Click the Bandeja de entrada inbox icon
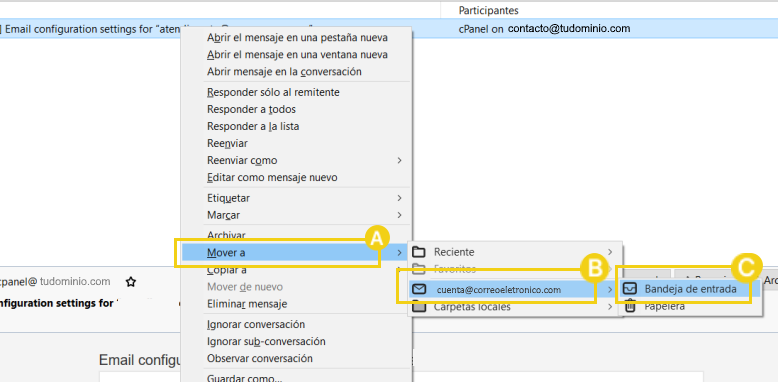The image size is (778, 382). coord(630,289)
